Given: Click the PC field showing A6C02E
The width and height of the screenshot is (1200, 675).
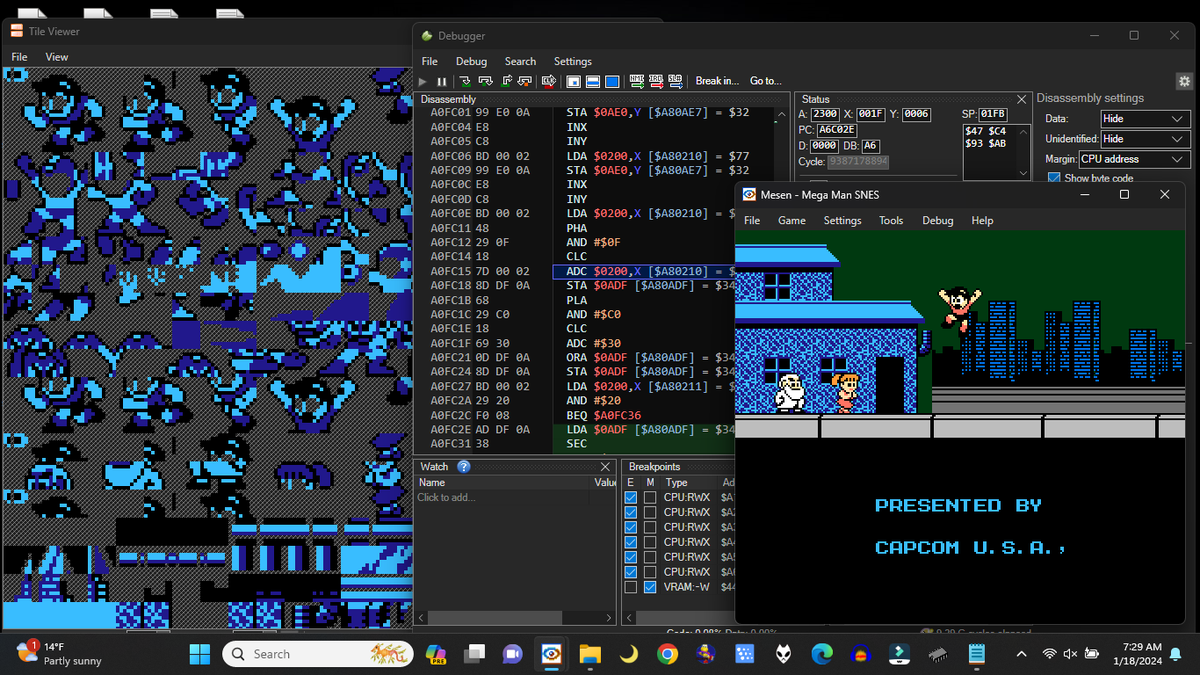Looking at the screenshot, I should point(836,130).
